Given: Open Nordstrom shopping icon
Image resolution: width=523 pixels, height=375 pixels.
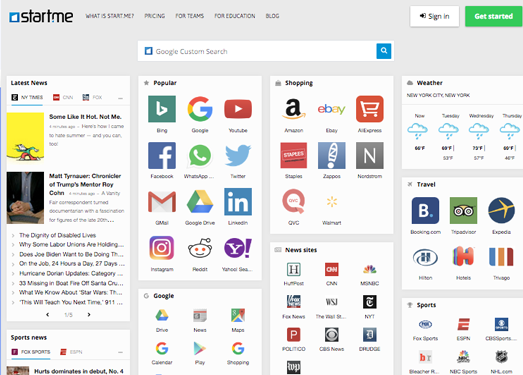Looking at the screenshot, I should (x=370, y=155).
